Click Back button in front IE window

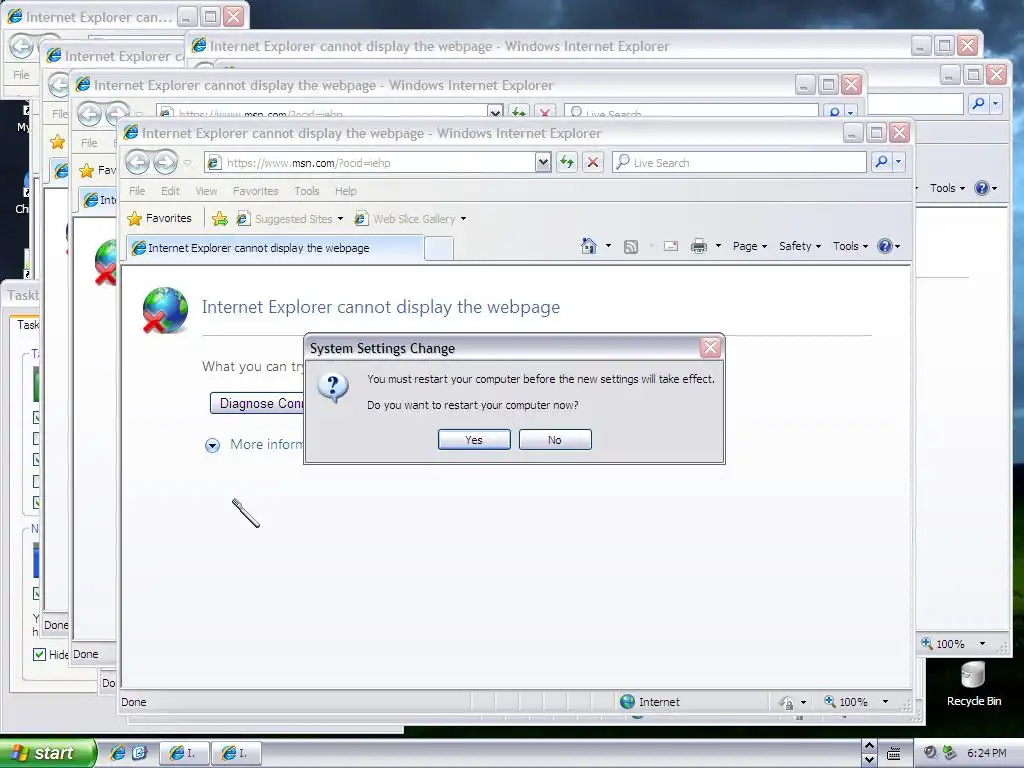pyautogui.click(x=137, y=162)
